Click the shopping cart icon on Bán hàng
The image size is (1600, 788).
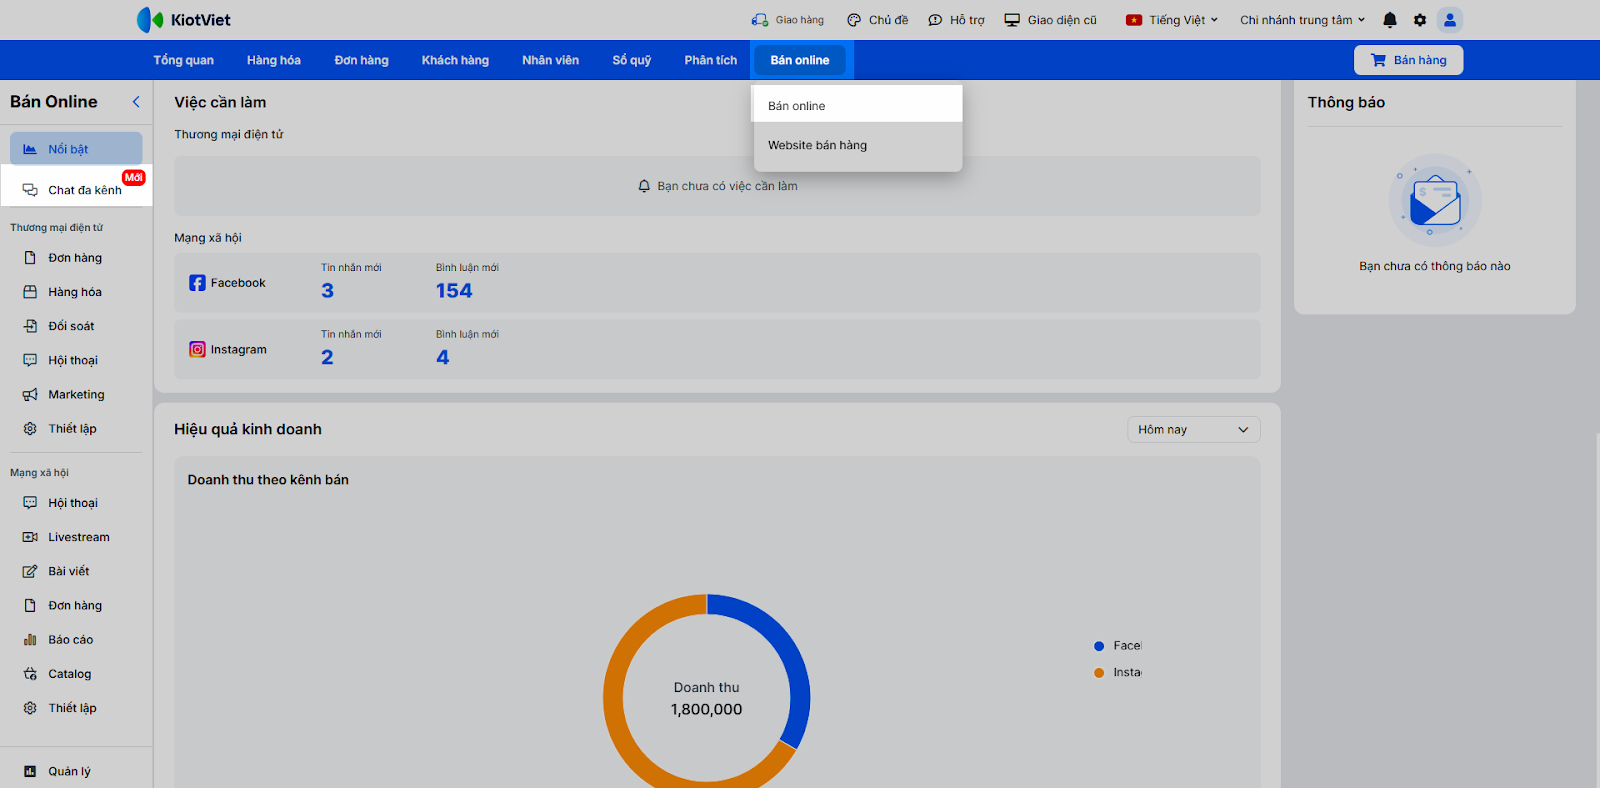tap(1378, 60)
